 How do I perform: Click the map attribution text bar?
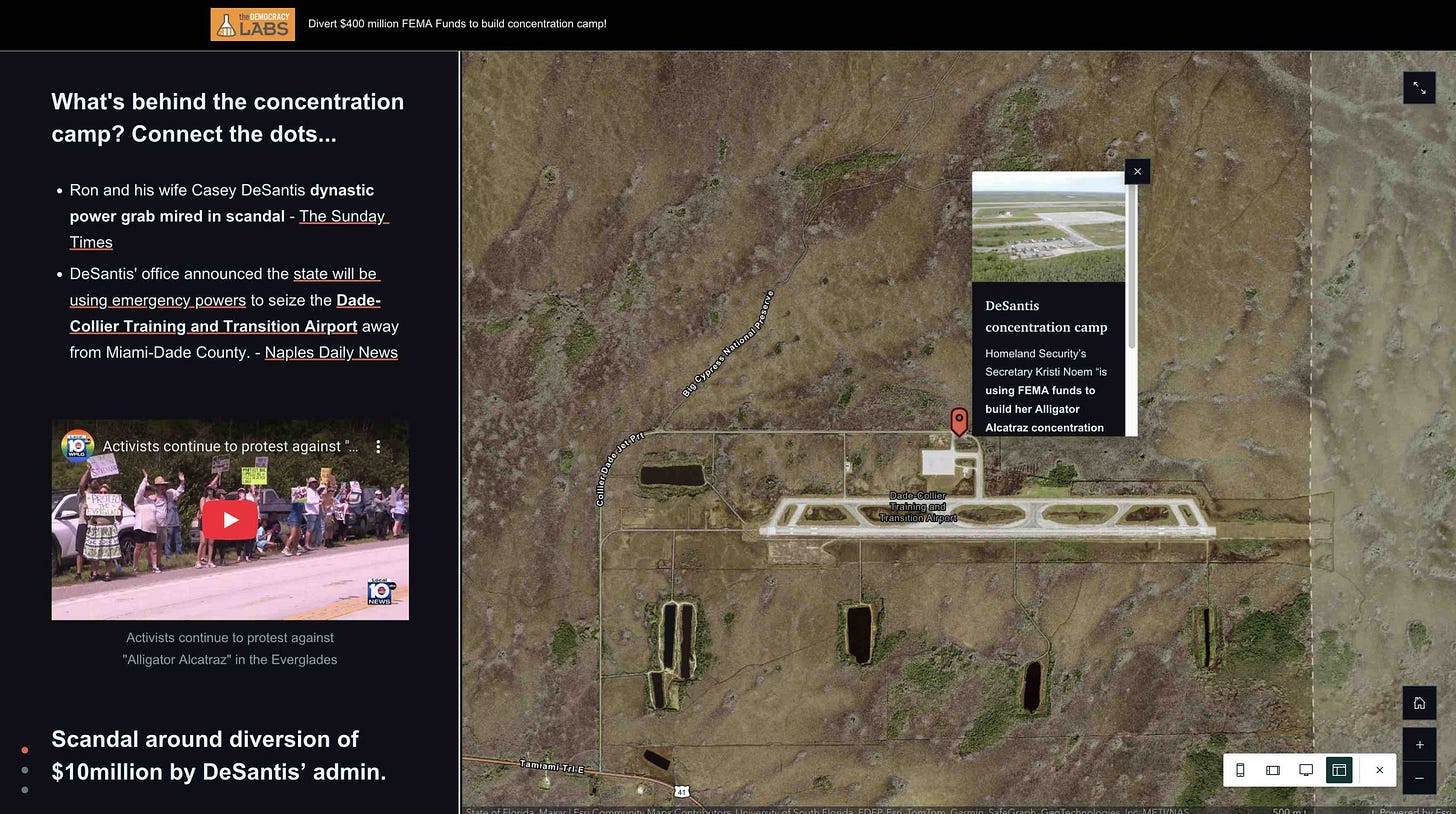point(828,810)
